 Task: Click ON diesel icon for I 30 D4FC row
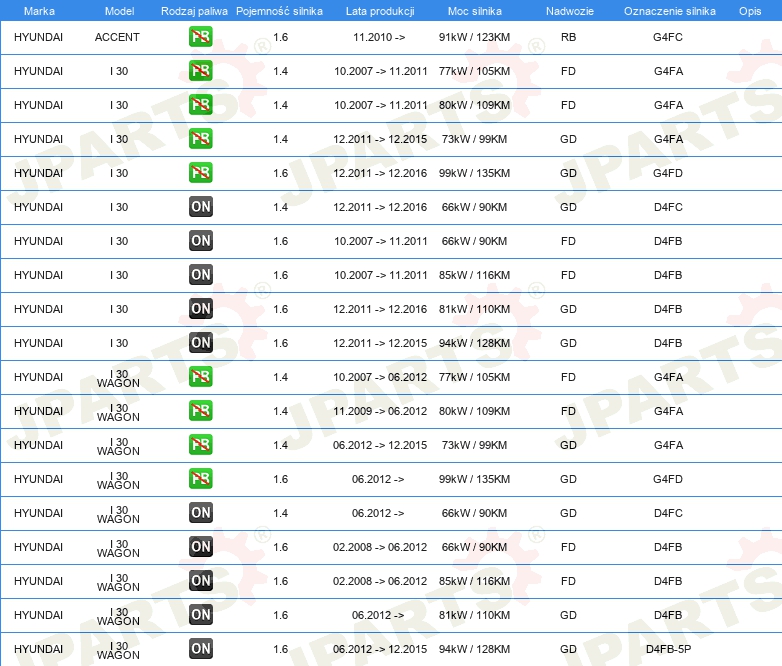(x=200, y=207)
